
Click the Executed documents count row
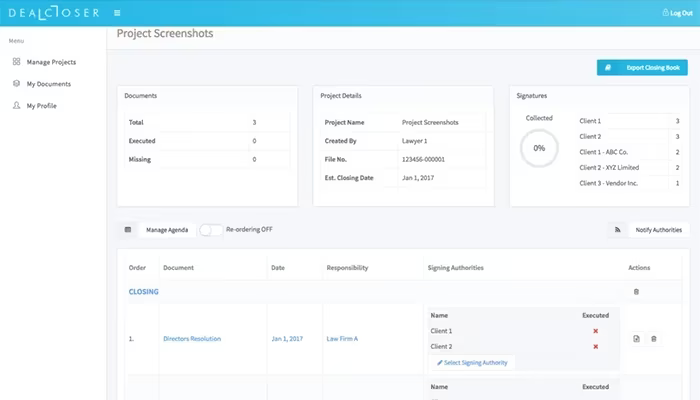[x=207, y=141]
